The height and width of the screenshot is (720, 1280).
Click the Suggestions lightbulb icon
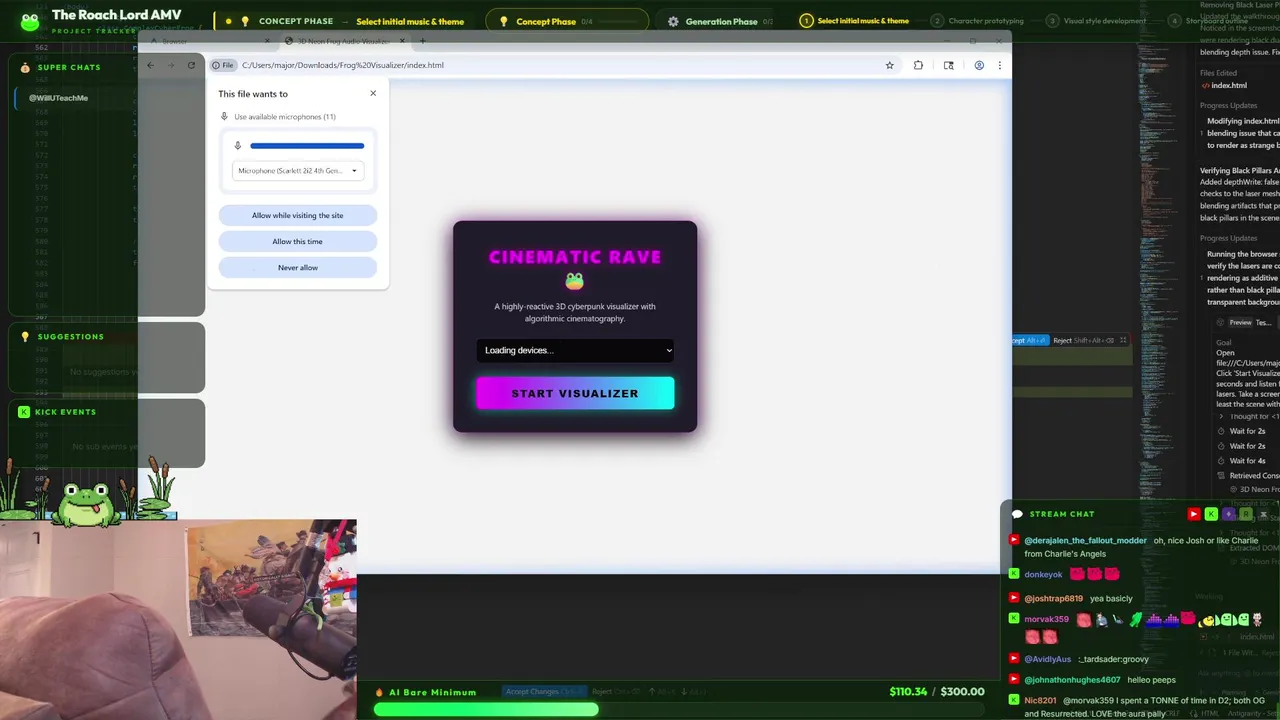click(x=25, y=337)
